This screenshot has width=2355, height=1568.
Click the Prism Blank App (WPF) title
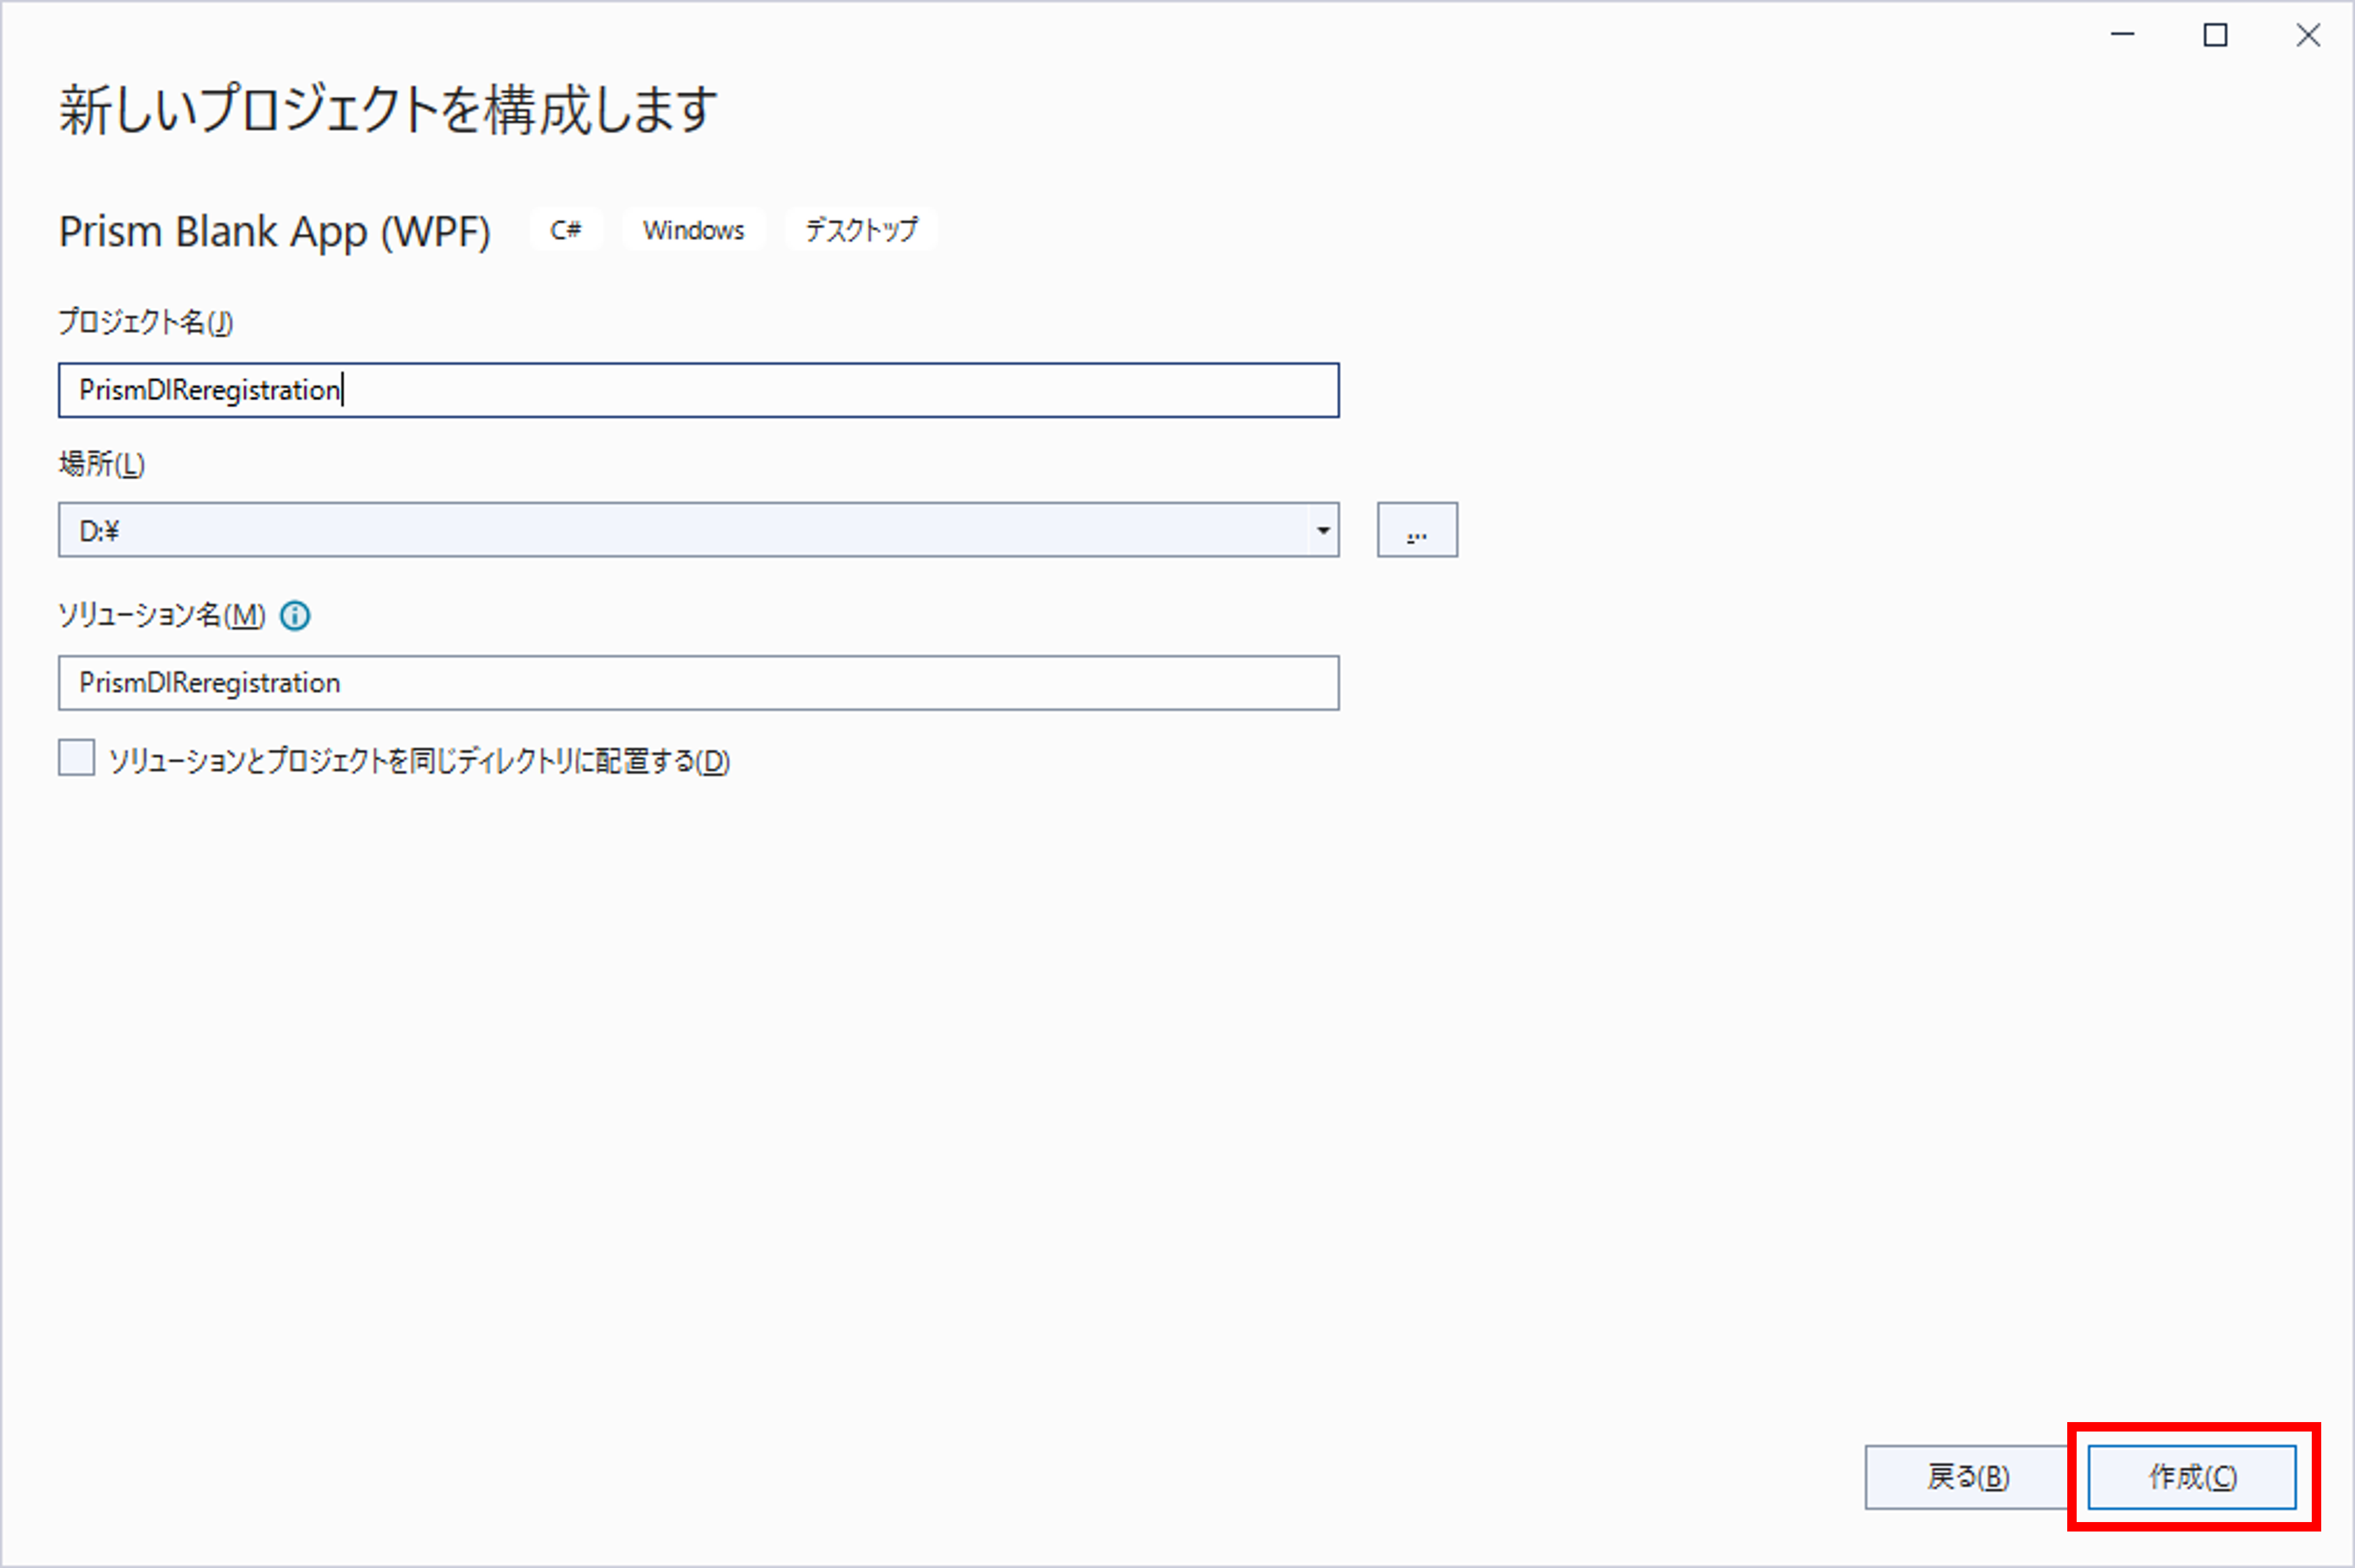pyautogui.click(x=274, y=232)
